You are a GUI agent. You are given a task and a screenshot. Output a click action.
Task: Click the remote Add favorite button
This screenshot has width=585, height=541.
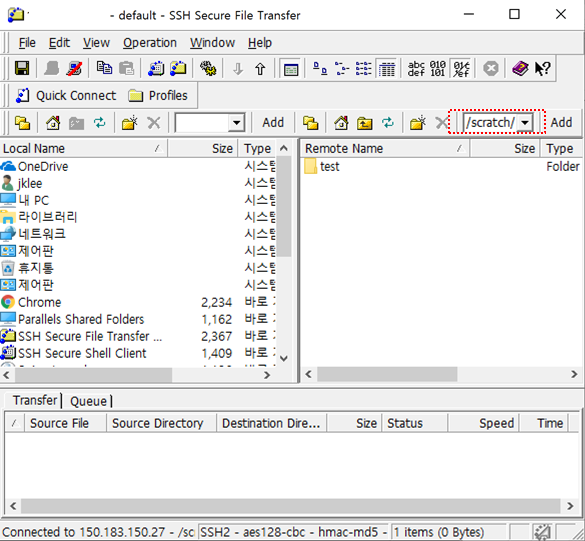click(x=561, y=123)
